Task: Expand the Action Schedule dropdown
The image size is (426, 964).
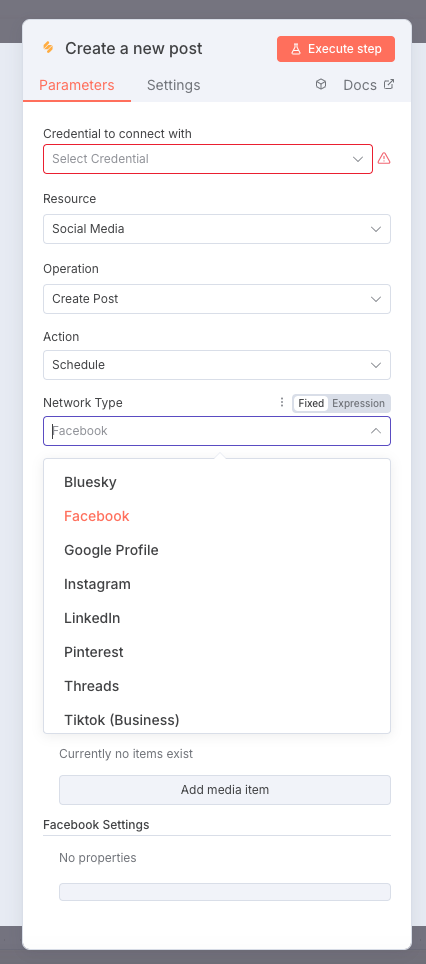Action: pos(217,365)
